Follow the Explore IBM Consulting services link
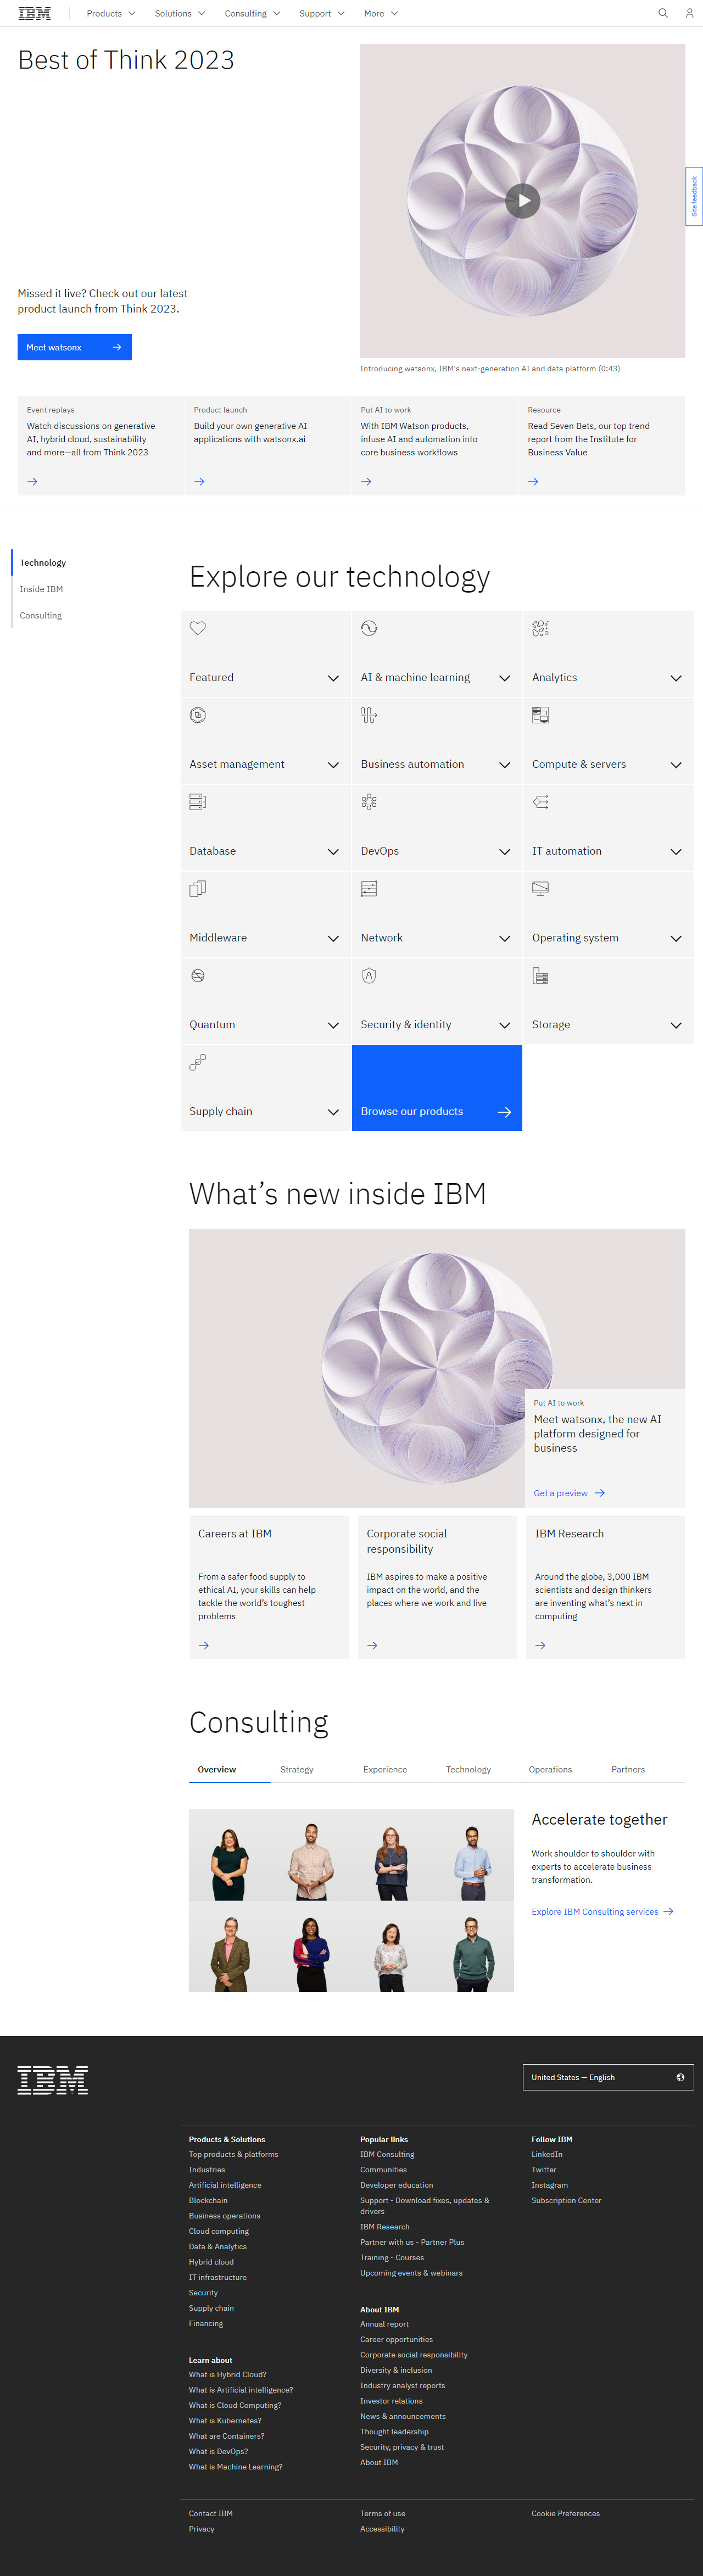 click(x=602, y=1911)
